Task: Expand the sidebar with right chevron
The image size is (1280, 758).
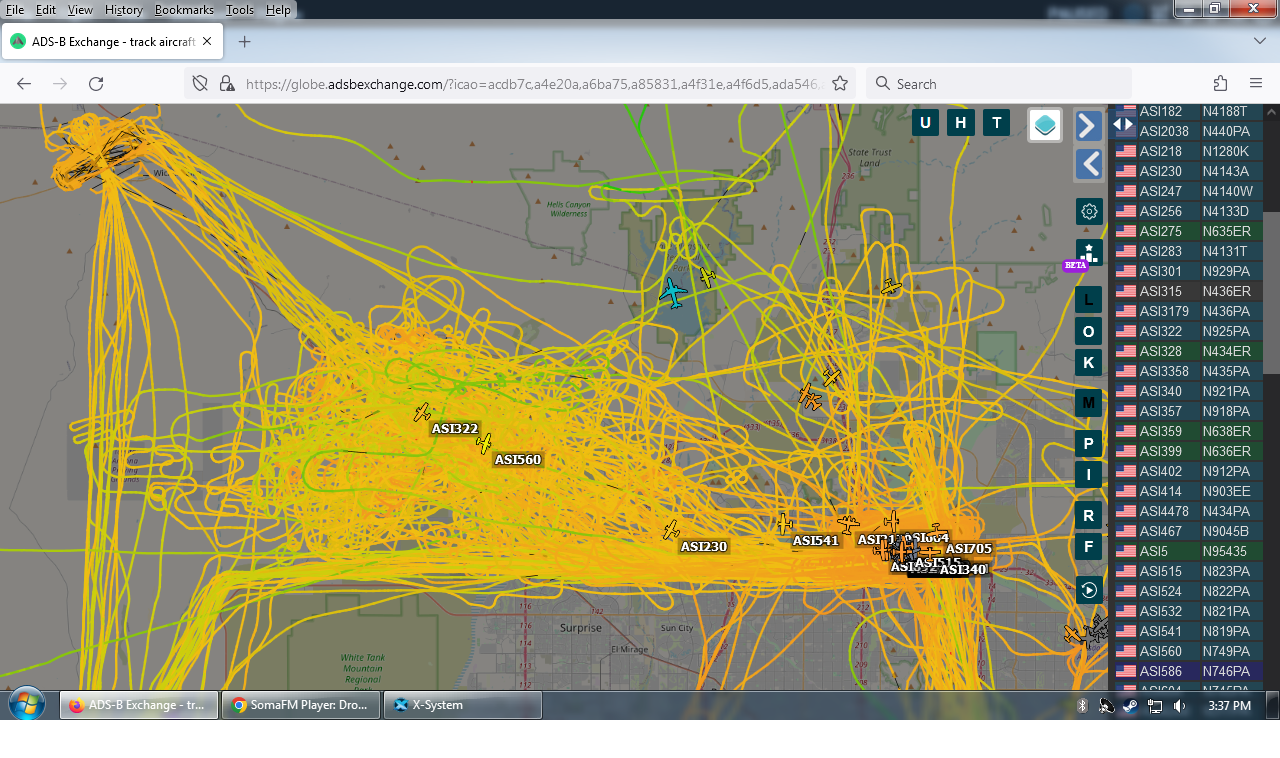Action: coord(1089,125)
